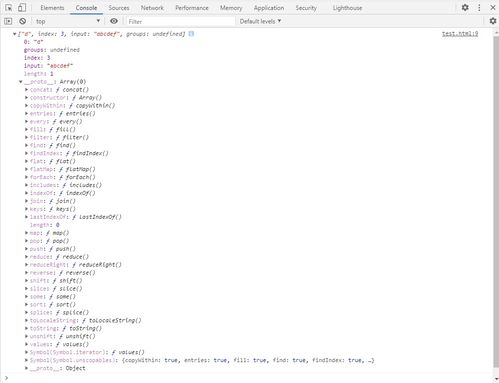Focus the Filter input field

[x=181, y=21]
